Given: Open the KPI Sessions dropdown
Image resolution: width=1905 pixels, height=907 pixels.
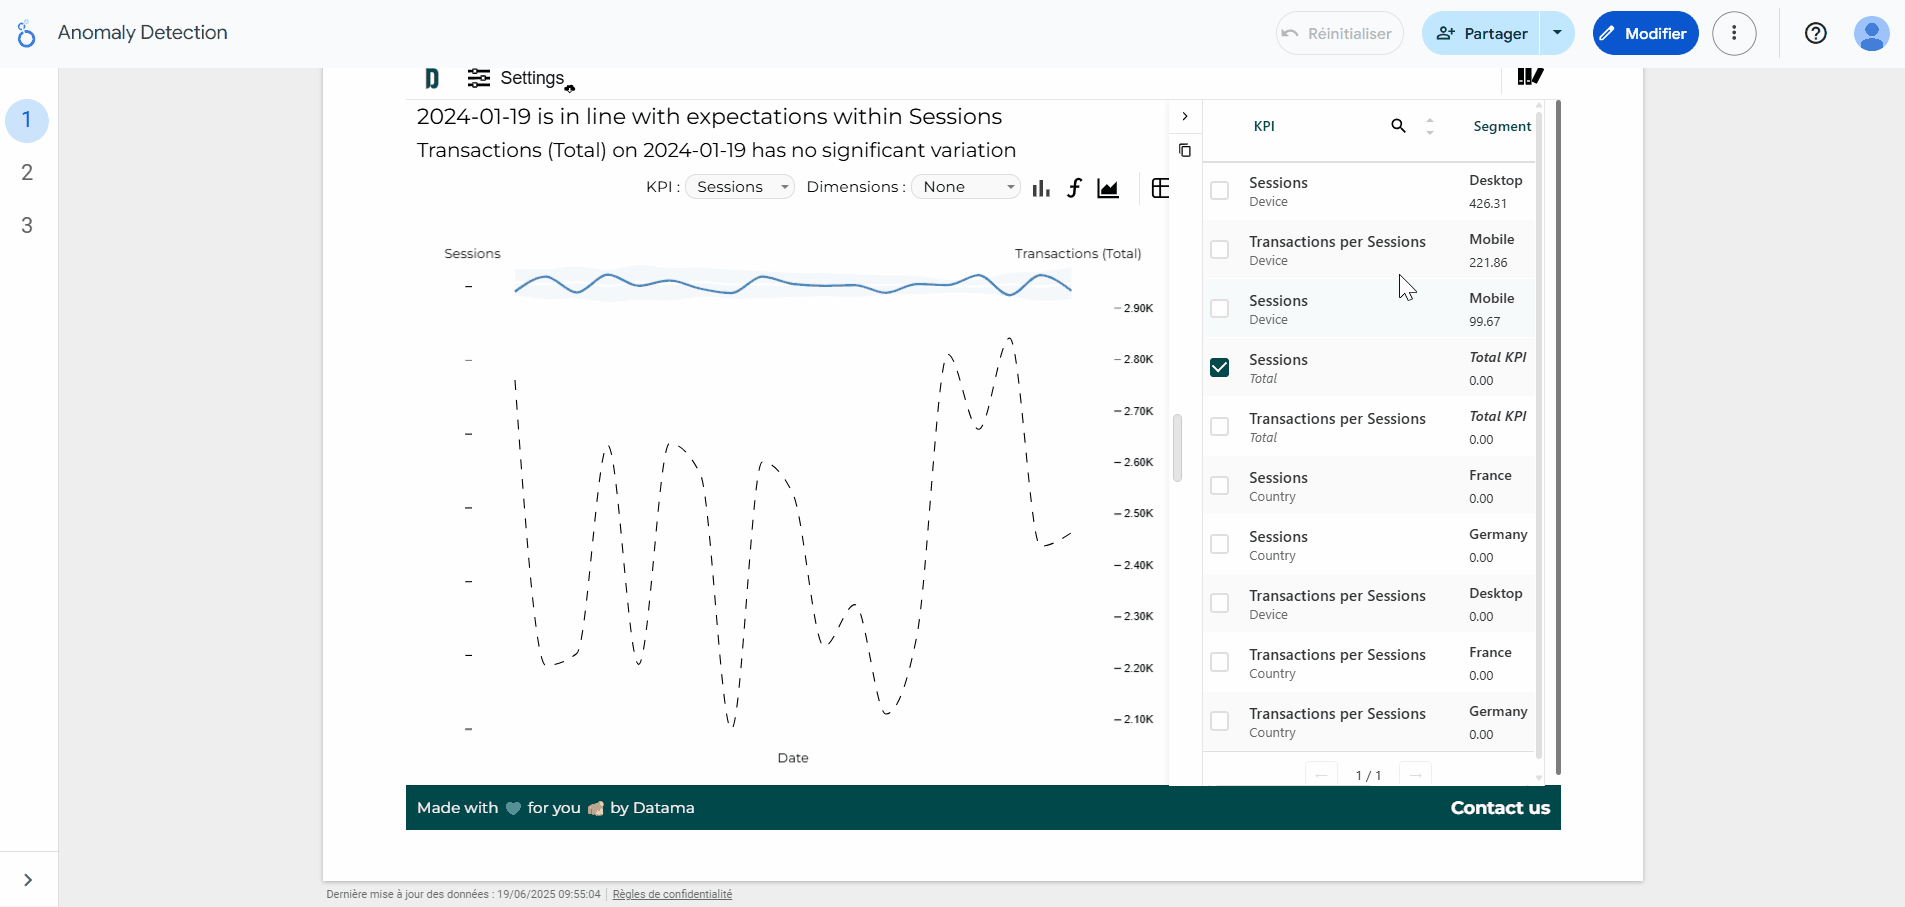Looking at the screenshot, I should (740, 187).
